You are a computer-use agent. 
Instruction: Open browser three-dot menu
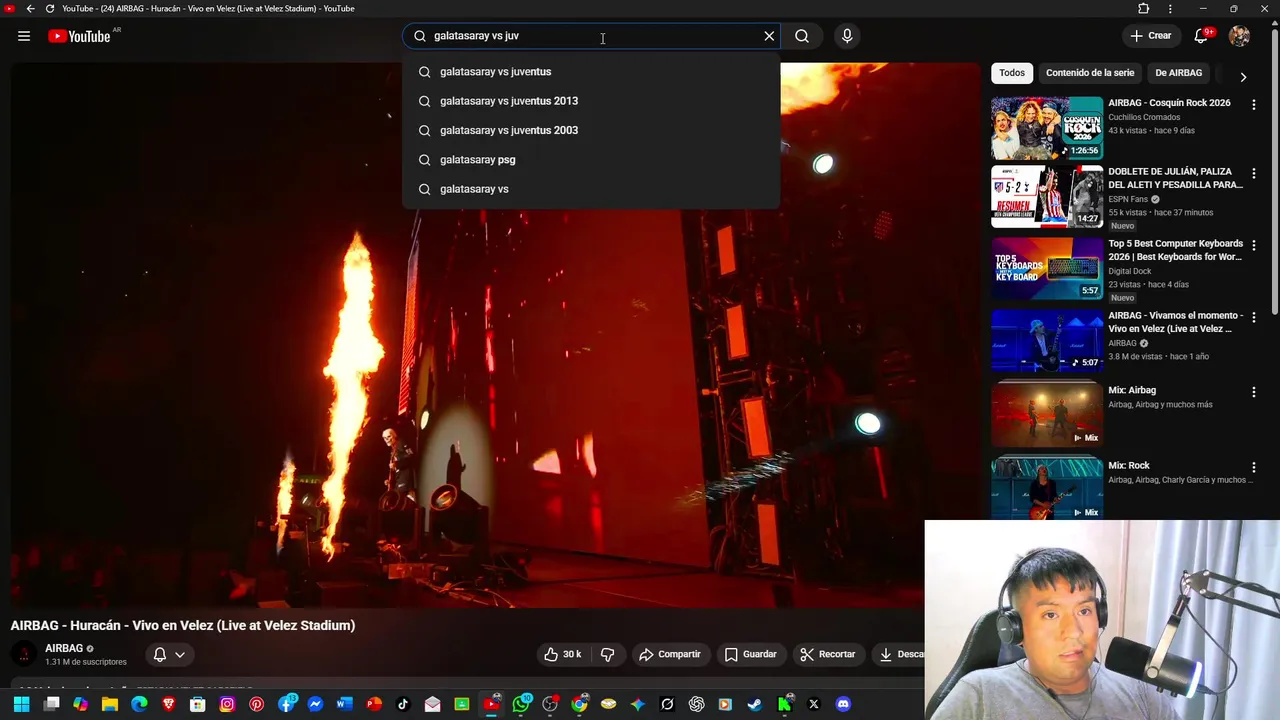pyautogui.click(x=1170, y=8)
